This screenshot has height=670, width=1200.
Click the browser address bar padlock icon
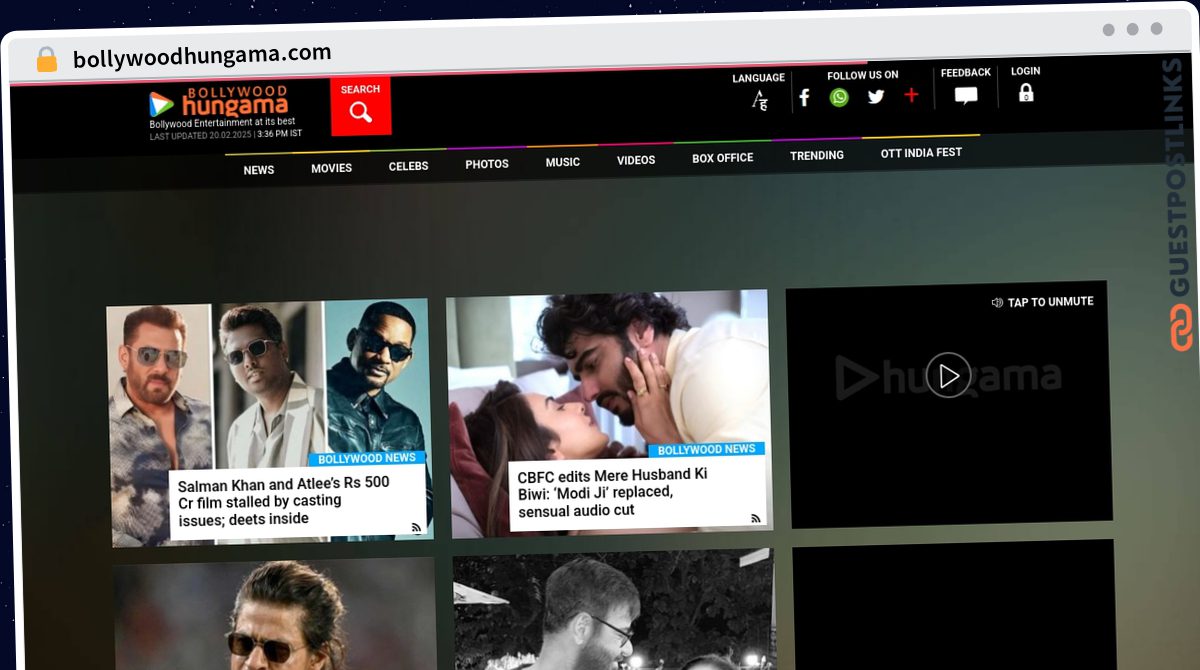click(47, 60)
